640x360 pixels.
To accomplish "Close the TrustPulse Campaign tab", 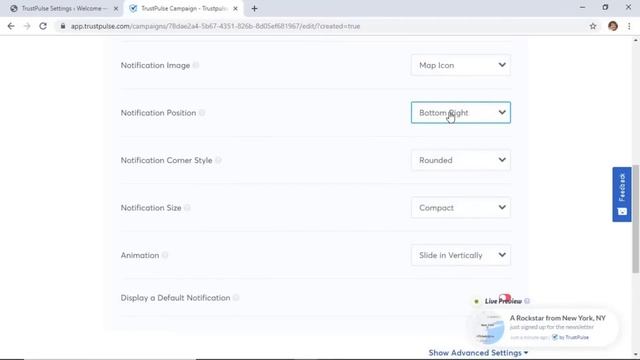I will 235,8.
